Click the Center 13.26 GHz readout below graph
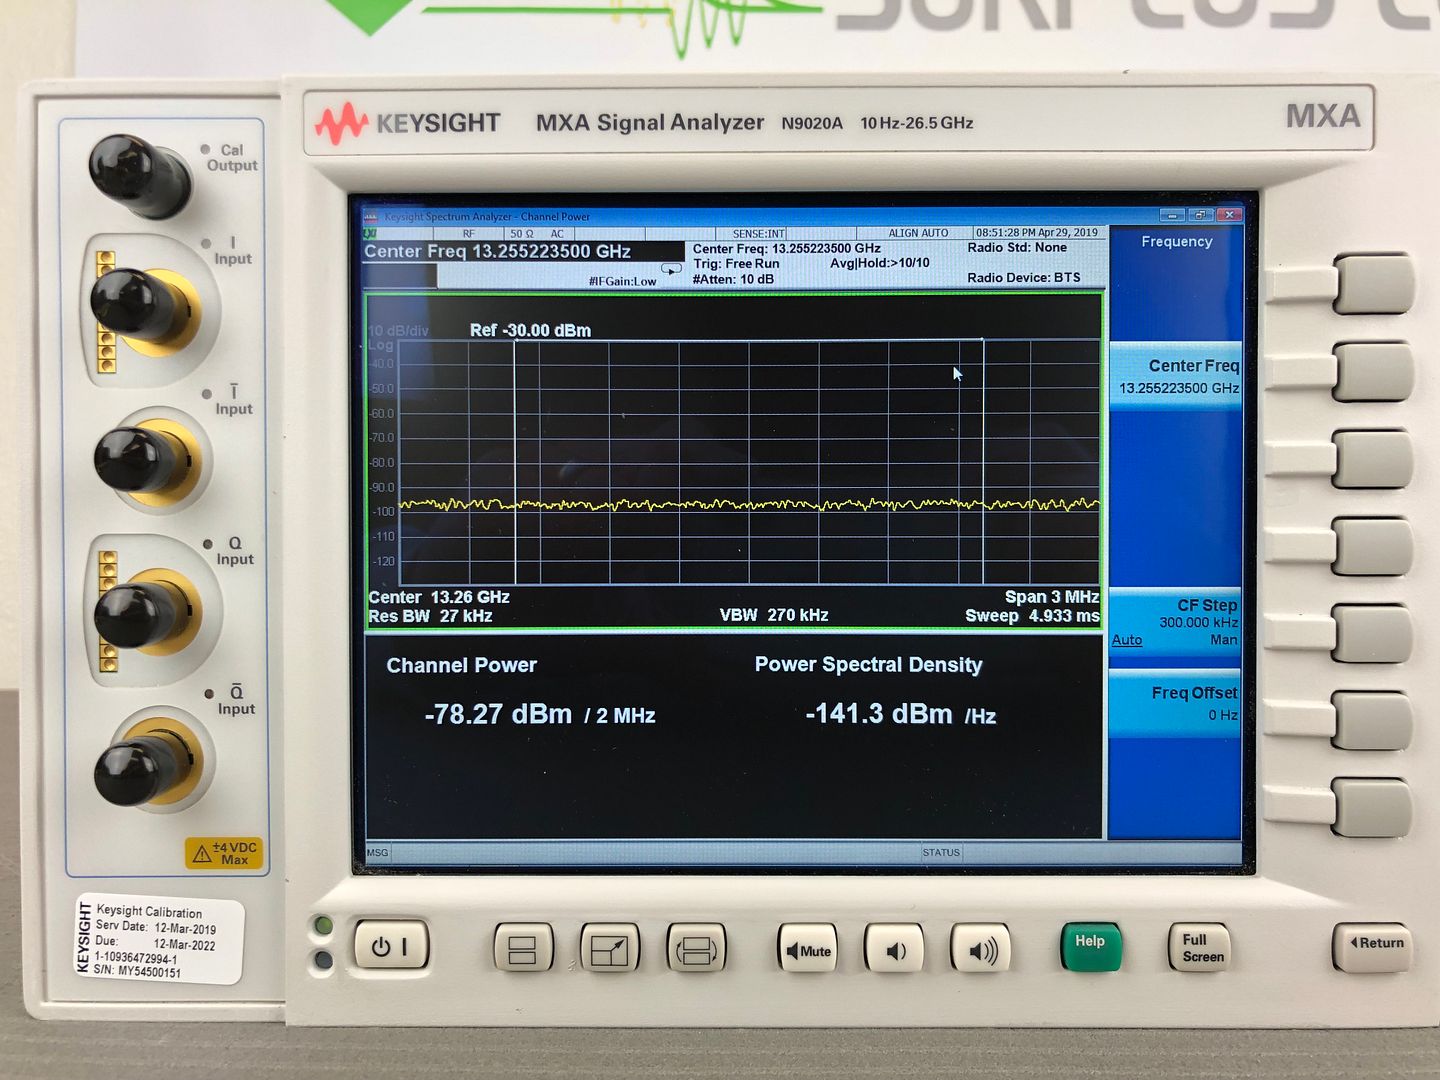This screenshot has width=1440, height=1080. 439,597
